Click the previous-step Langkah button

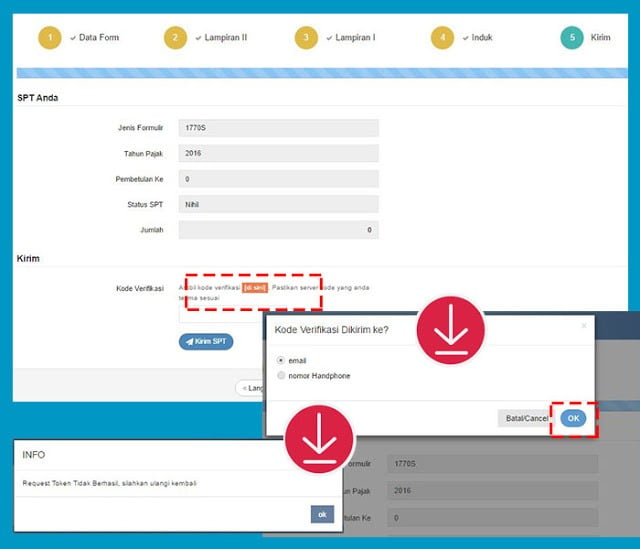[251, 388]
